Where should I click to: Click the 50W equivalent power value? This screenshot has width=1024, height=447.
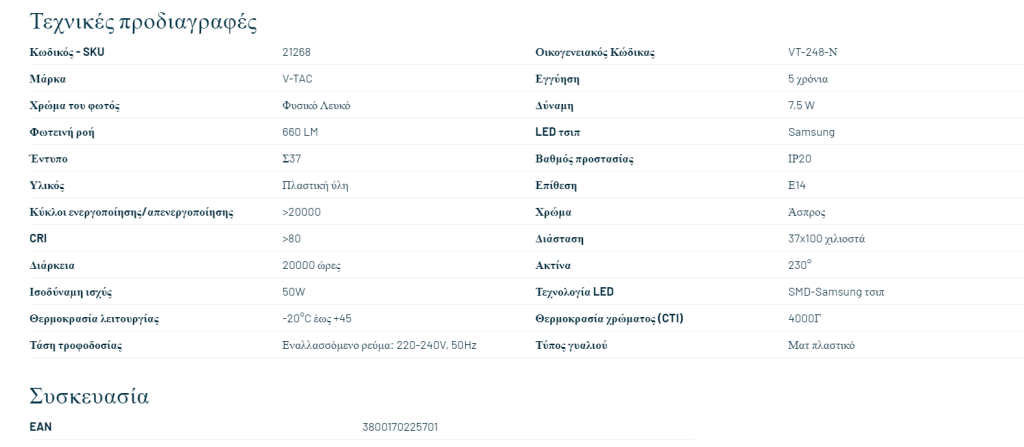coord(294,292)
